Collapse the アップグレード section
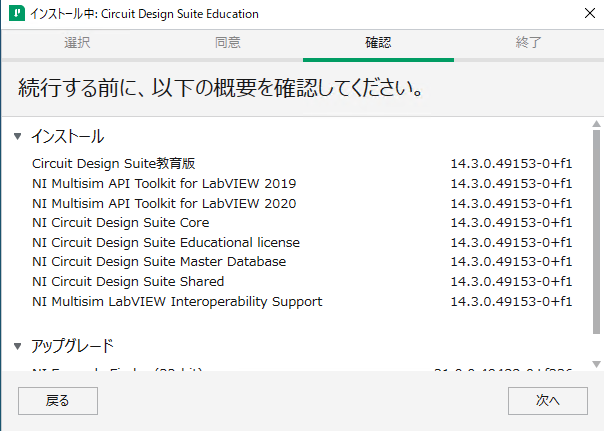This screenshot has width=604, height=431. [17, 346]
